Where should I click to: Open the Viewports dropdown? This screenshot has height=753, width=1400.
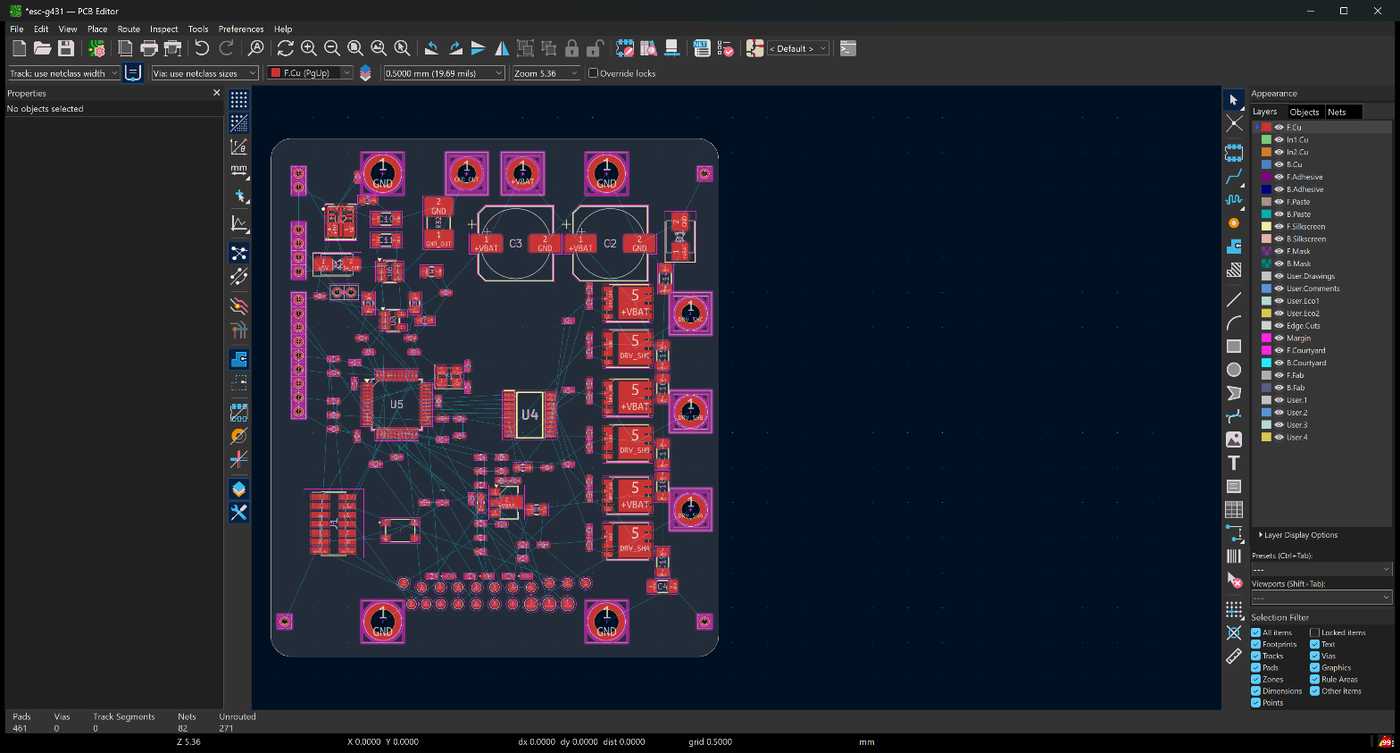pos(1321,597)
